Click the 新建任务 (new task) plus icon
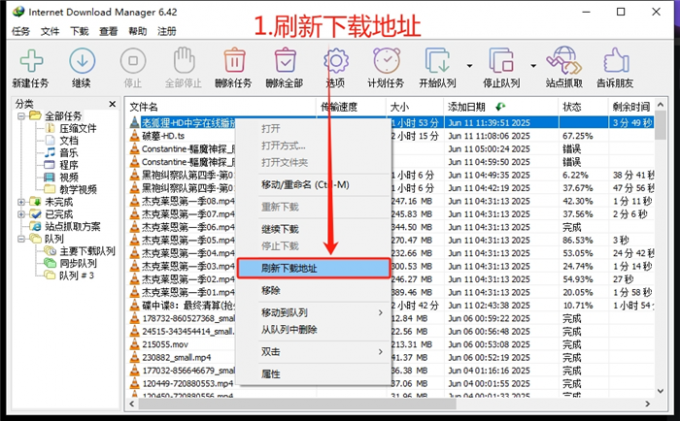The width and height of the screenshot is (680, 421). tap(31, 61)
